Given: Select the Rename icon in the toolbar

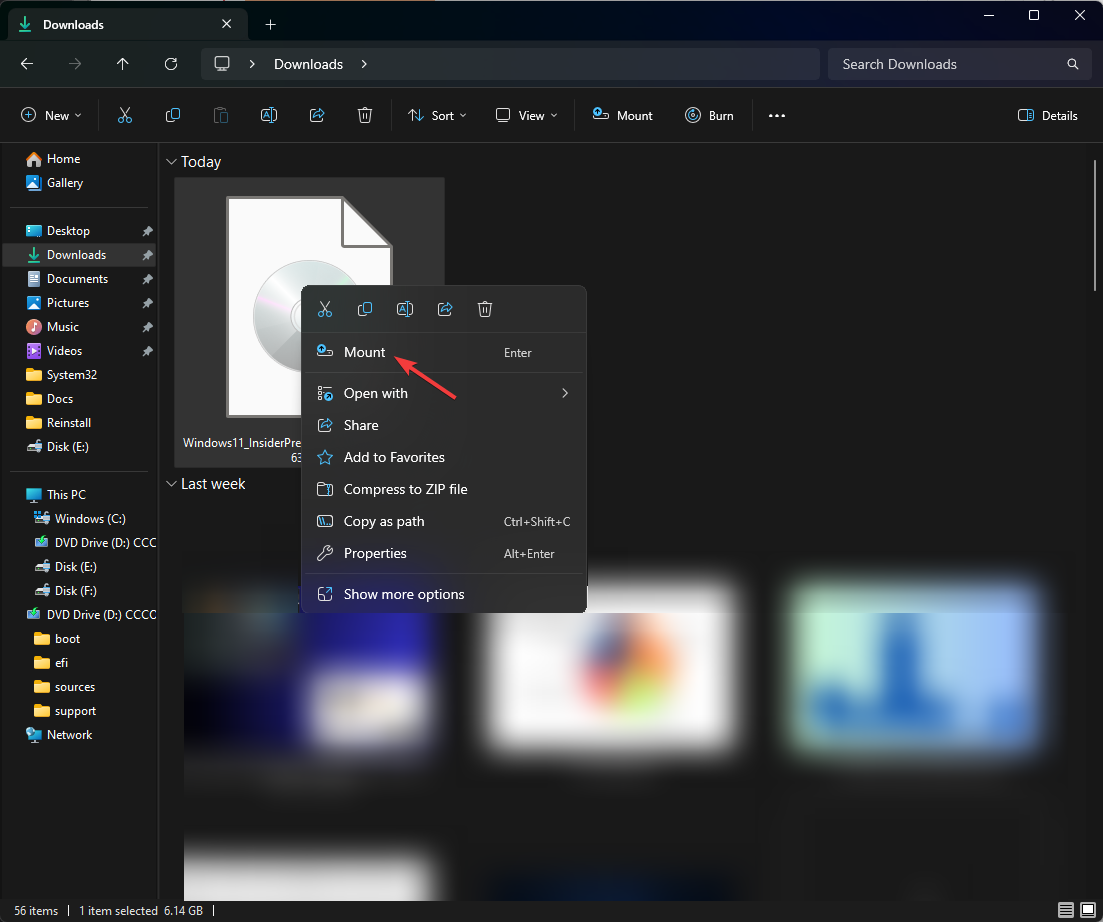Looking at the screenshot, I should tap(269, 115).
